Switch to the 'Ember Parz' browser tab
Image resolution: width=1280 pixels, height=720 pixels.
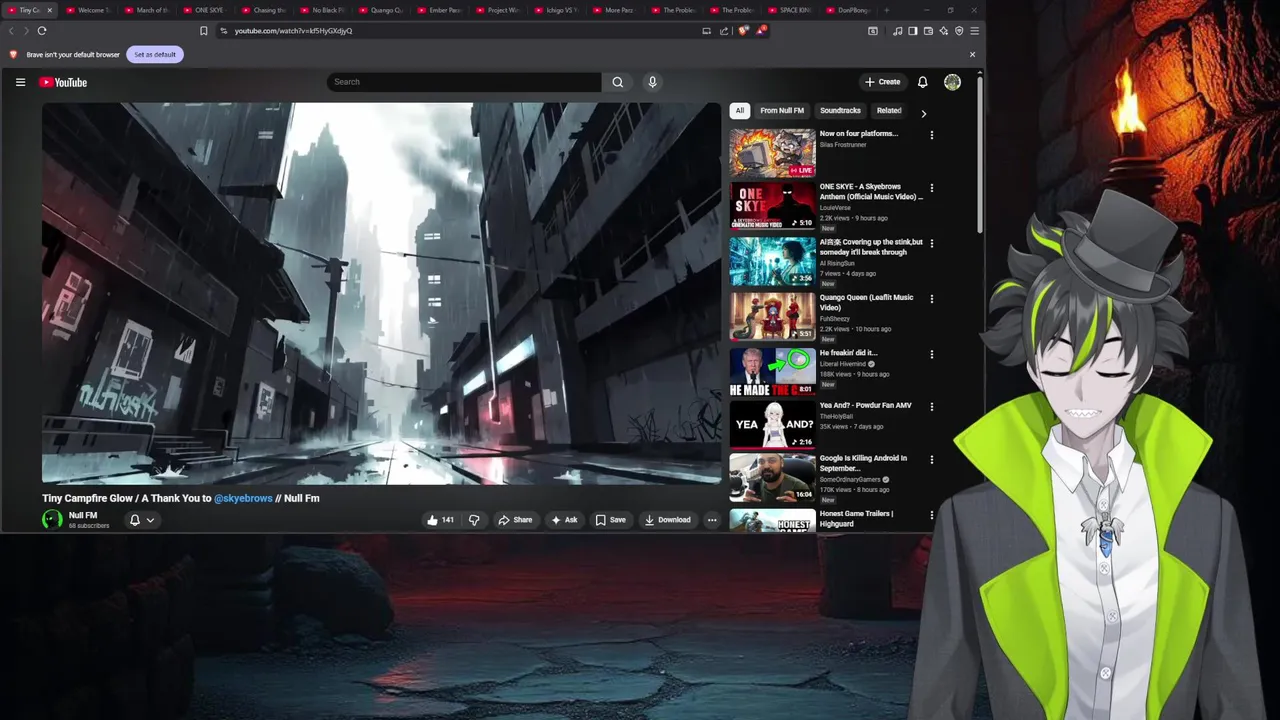[x=440, y=10]
